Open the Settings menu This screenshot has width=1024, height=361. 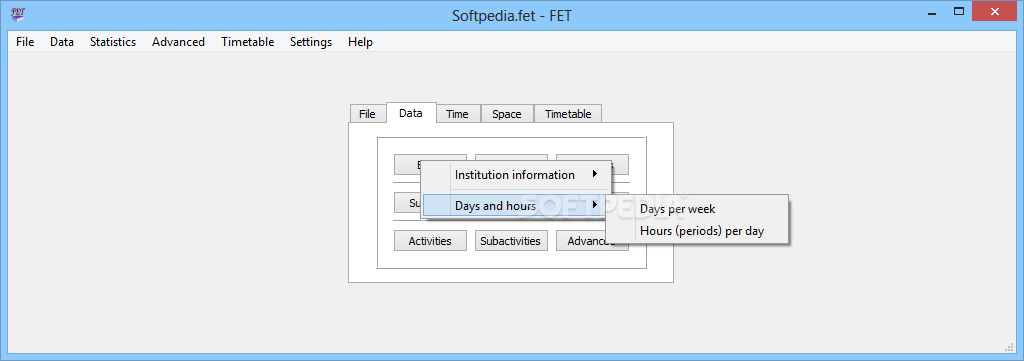click(311, 42)
